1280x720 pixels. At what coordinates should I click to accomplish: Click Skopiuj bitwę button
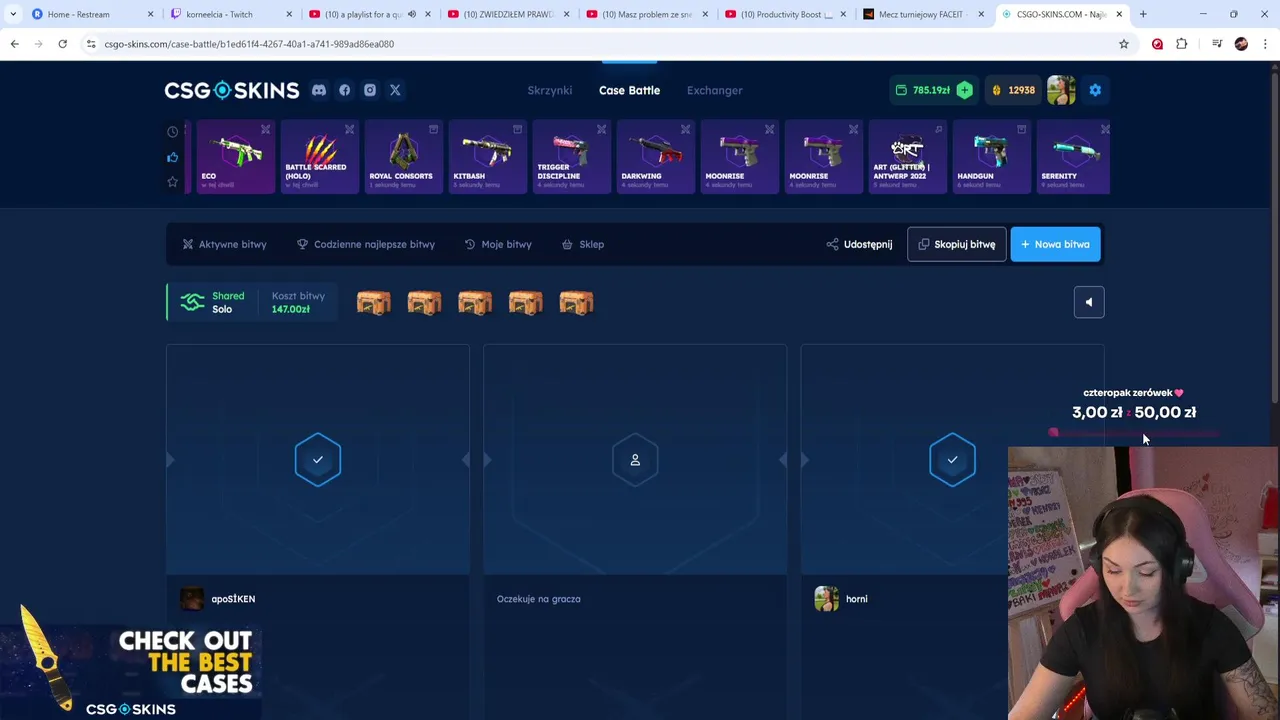(956, 244)
